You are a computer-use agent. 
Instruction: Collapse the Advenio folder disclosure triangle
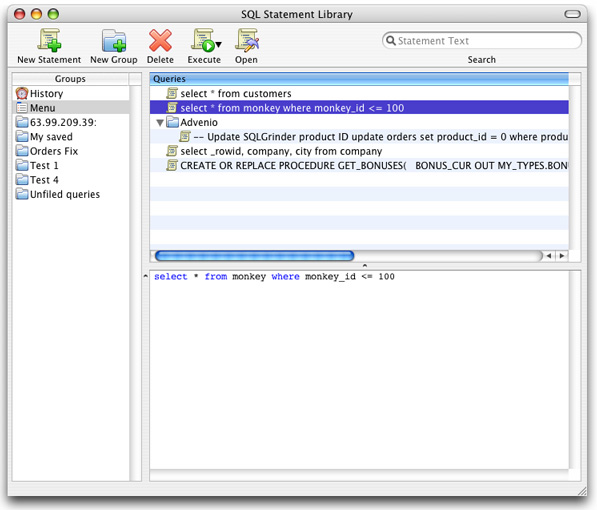coord(160,123)
